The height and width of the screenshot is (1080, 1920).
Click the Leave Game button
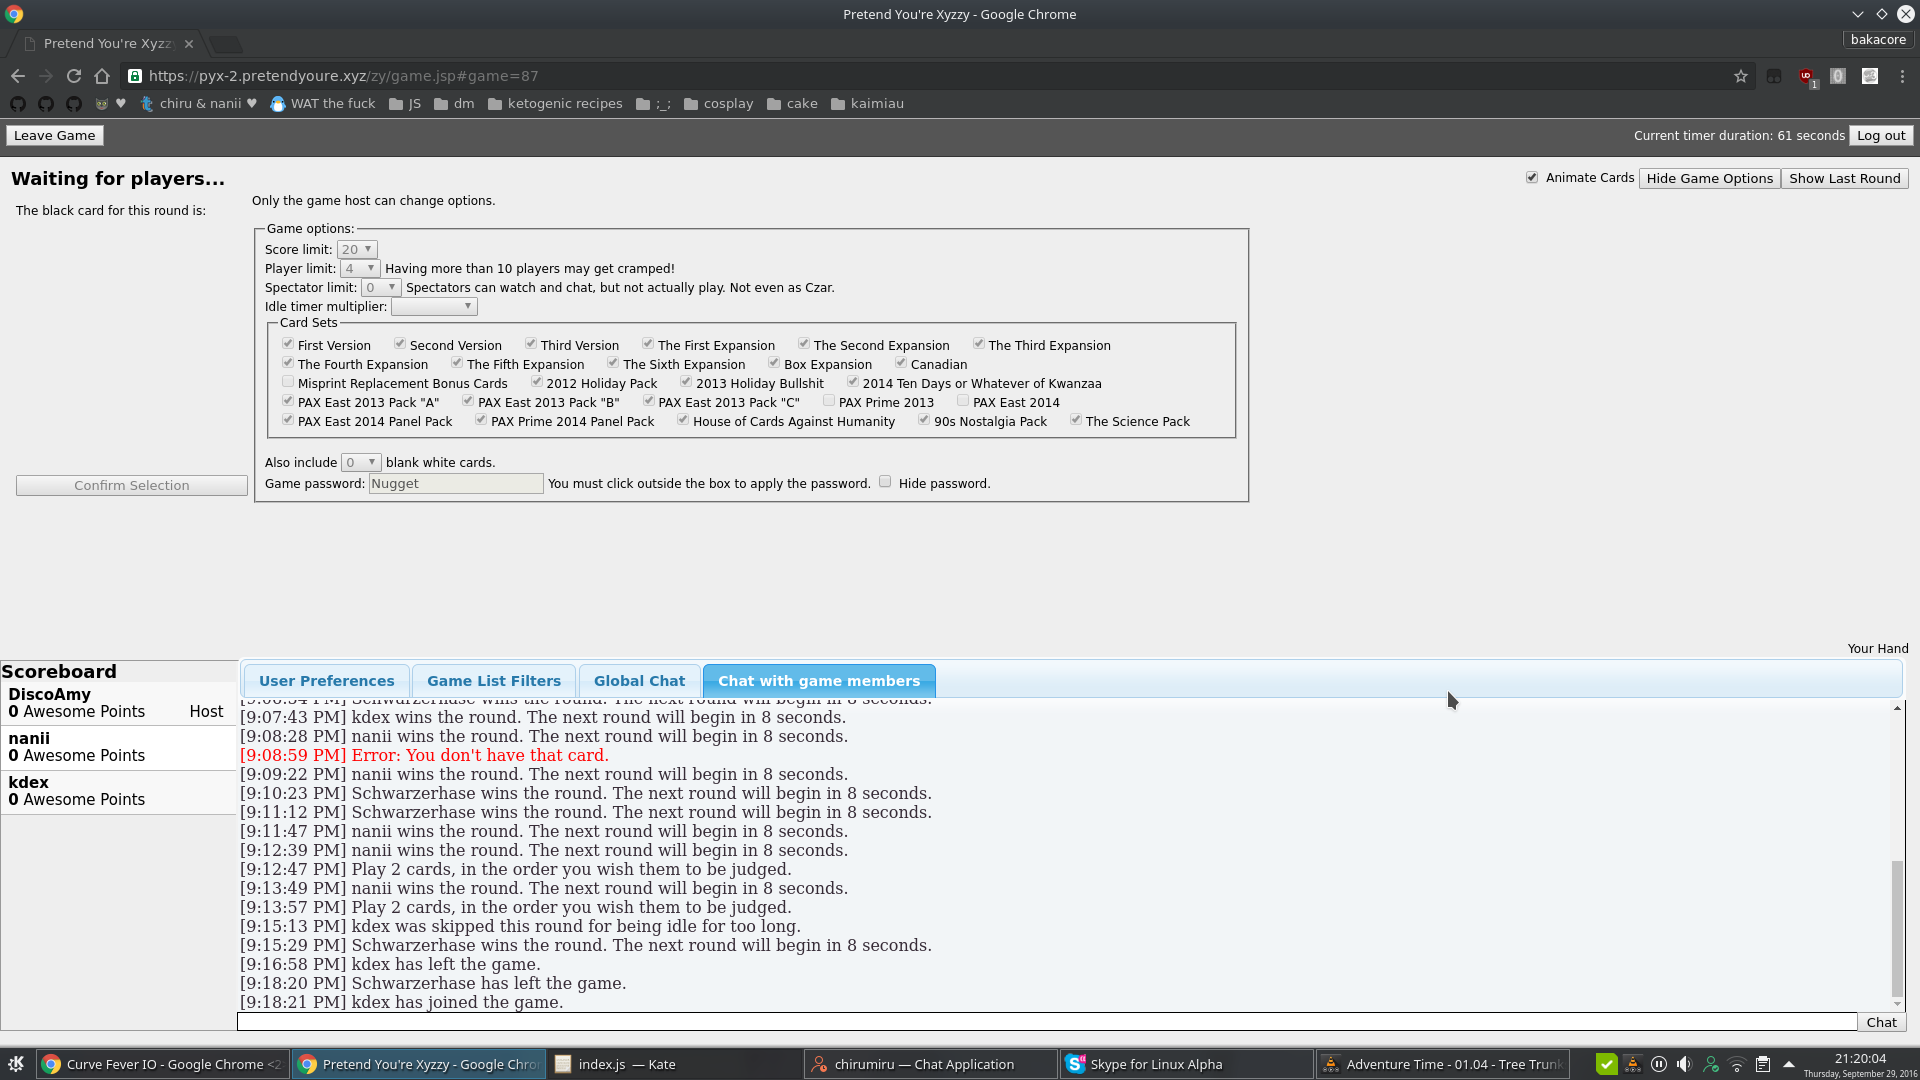click(x=55, y=136)
